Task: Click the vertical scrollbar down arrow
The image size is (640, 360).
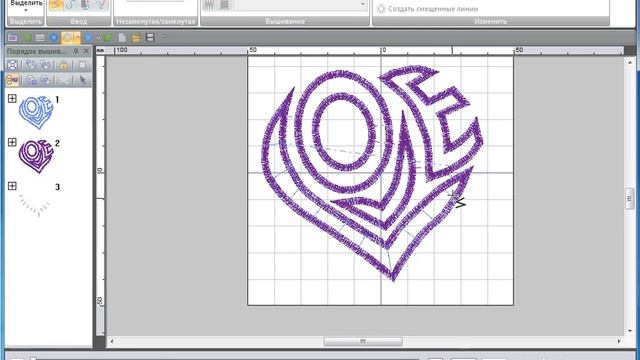Action: point(630,330)
